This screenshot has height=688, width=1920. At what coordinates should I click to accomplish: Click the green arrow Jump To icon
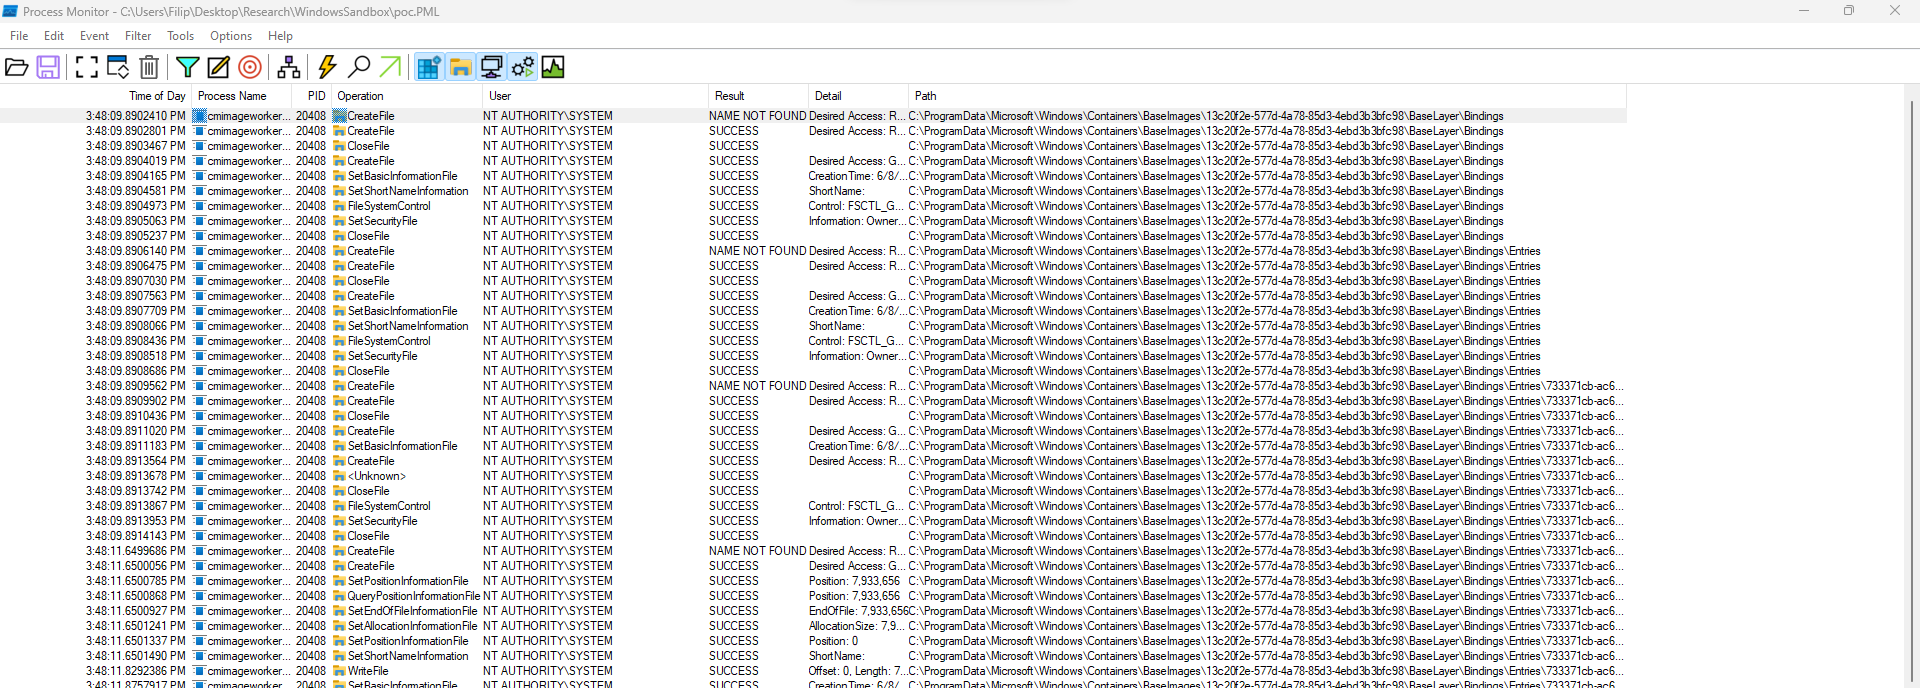[390, 67]
